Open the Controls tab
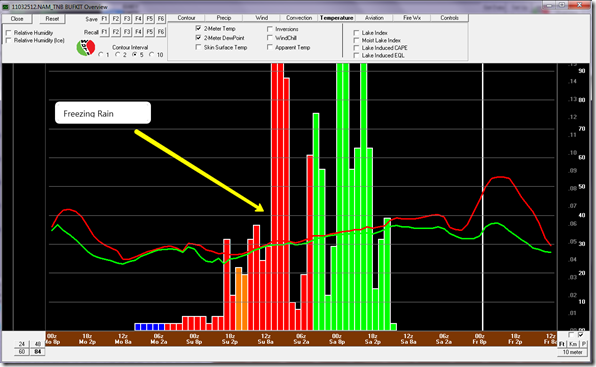The width and height of the screenshot is (596, 367). pyautogui.click(x=450, y=18)
